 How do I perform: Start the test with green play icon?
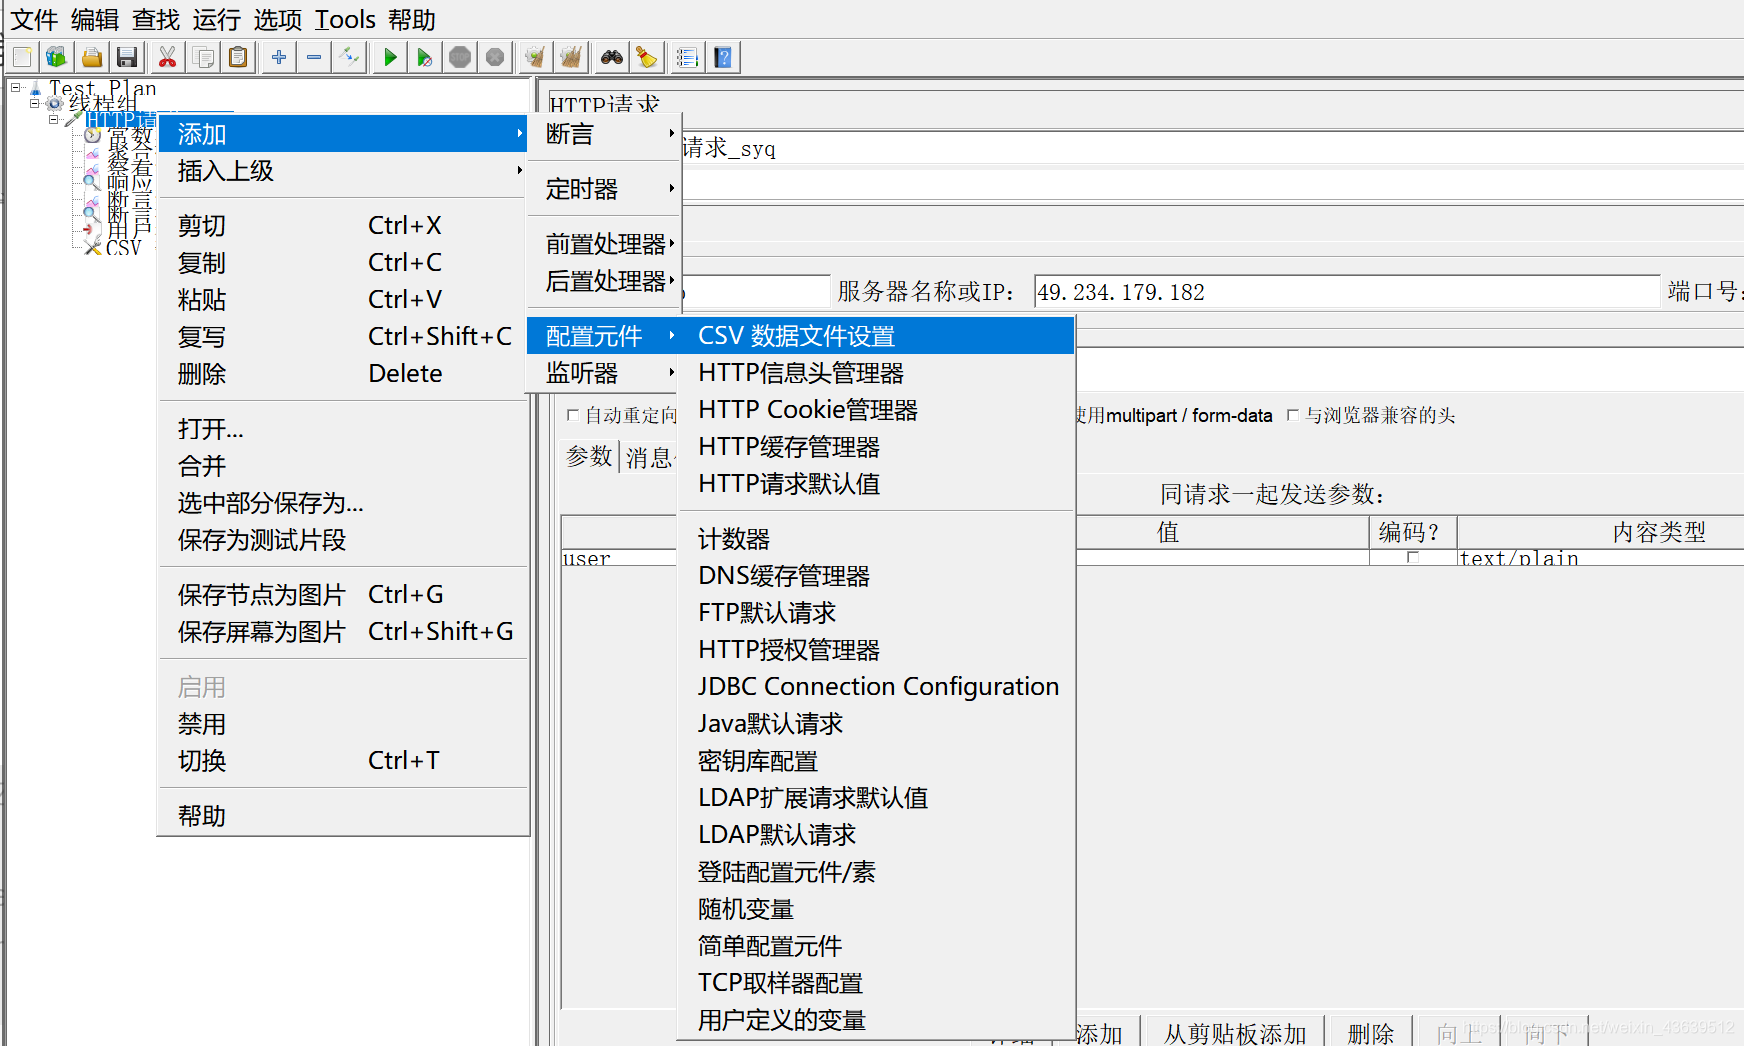click(390, 58)
